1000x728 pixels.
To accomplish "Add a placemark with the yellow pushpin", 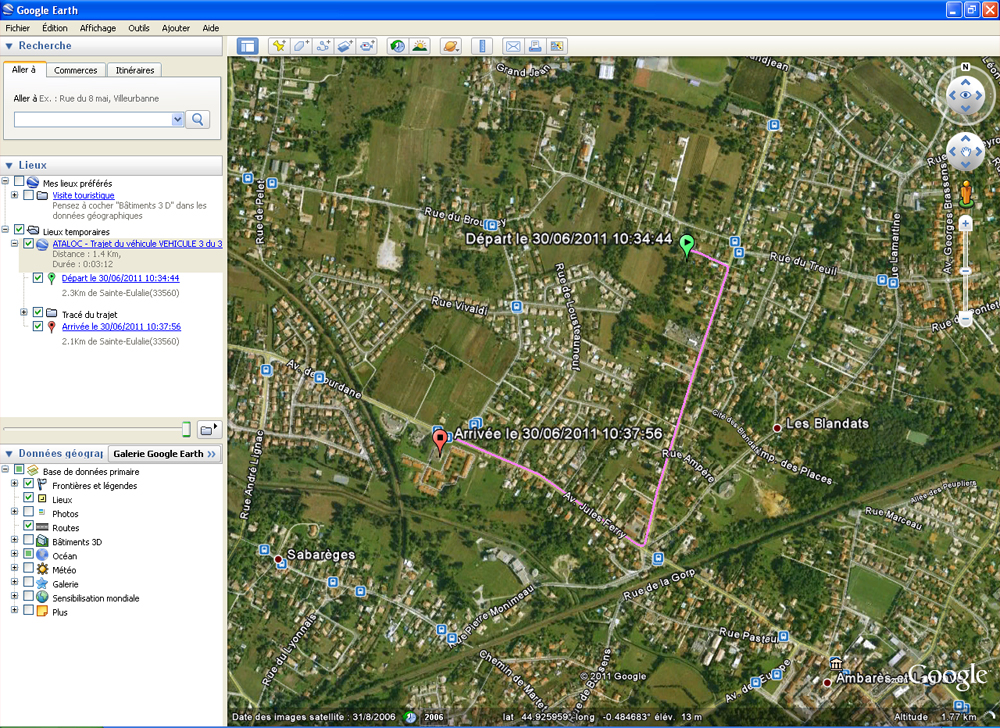I will (x=279, y=46).
